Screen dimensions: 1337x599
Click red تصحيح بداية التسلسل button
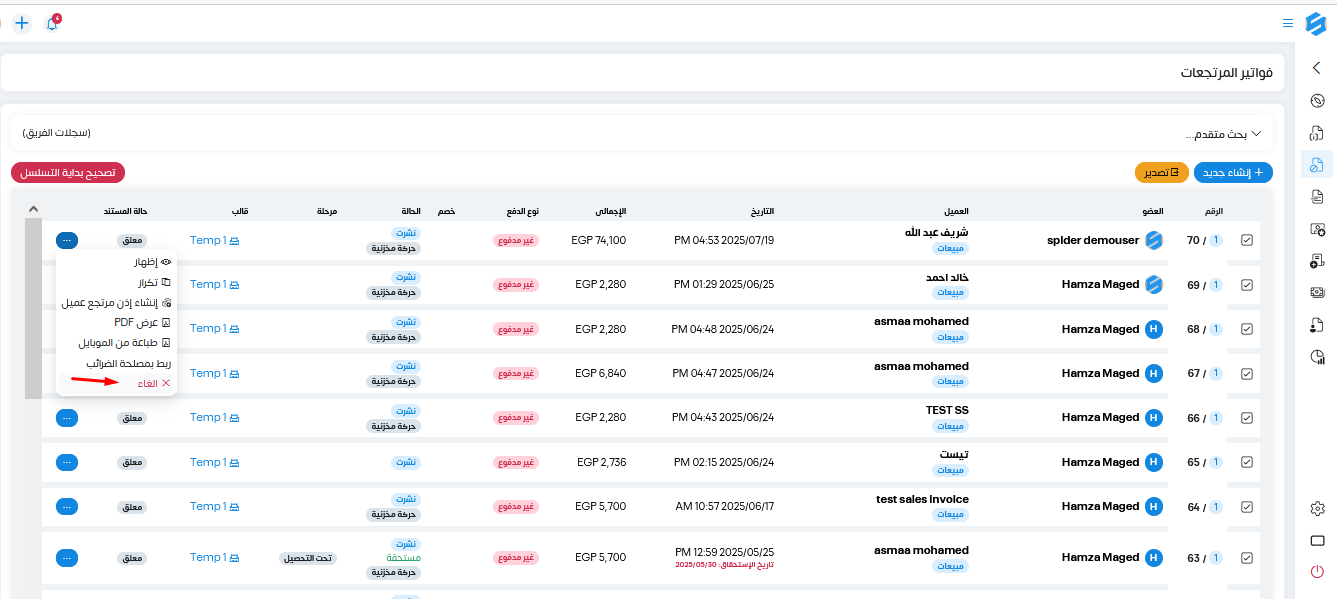coord(68,172)
